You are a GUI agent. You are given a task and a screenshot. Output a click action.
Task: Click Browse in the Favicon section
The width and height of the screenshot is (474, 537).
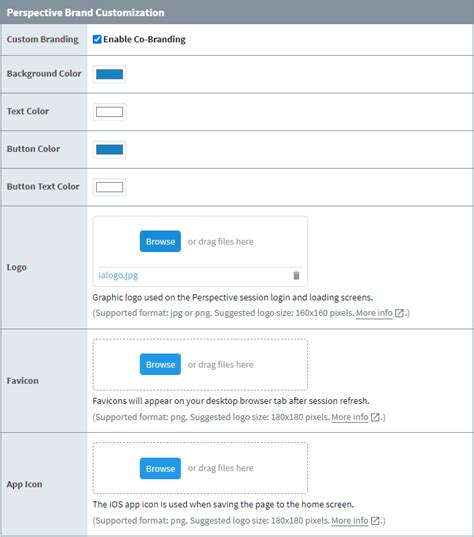tap(160, 364)
